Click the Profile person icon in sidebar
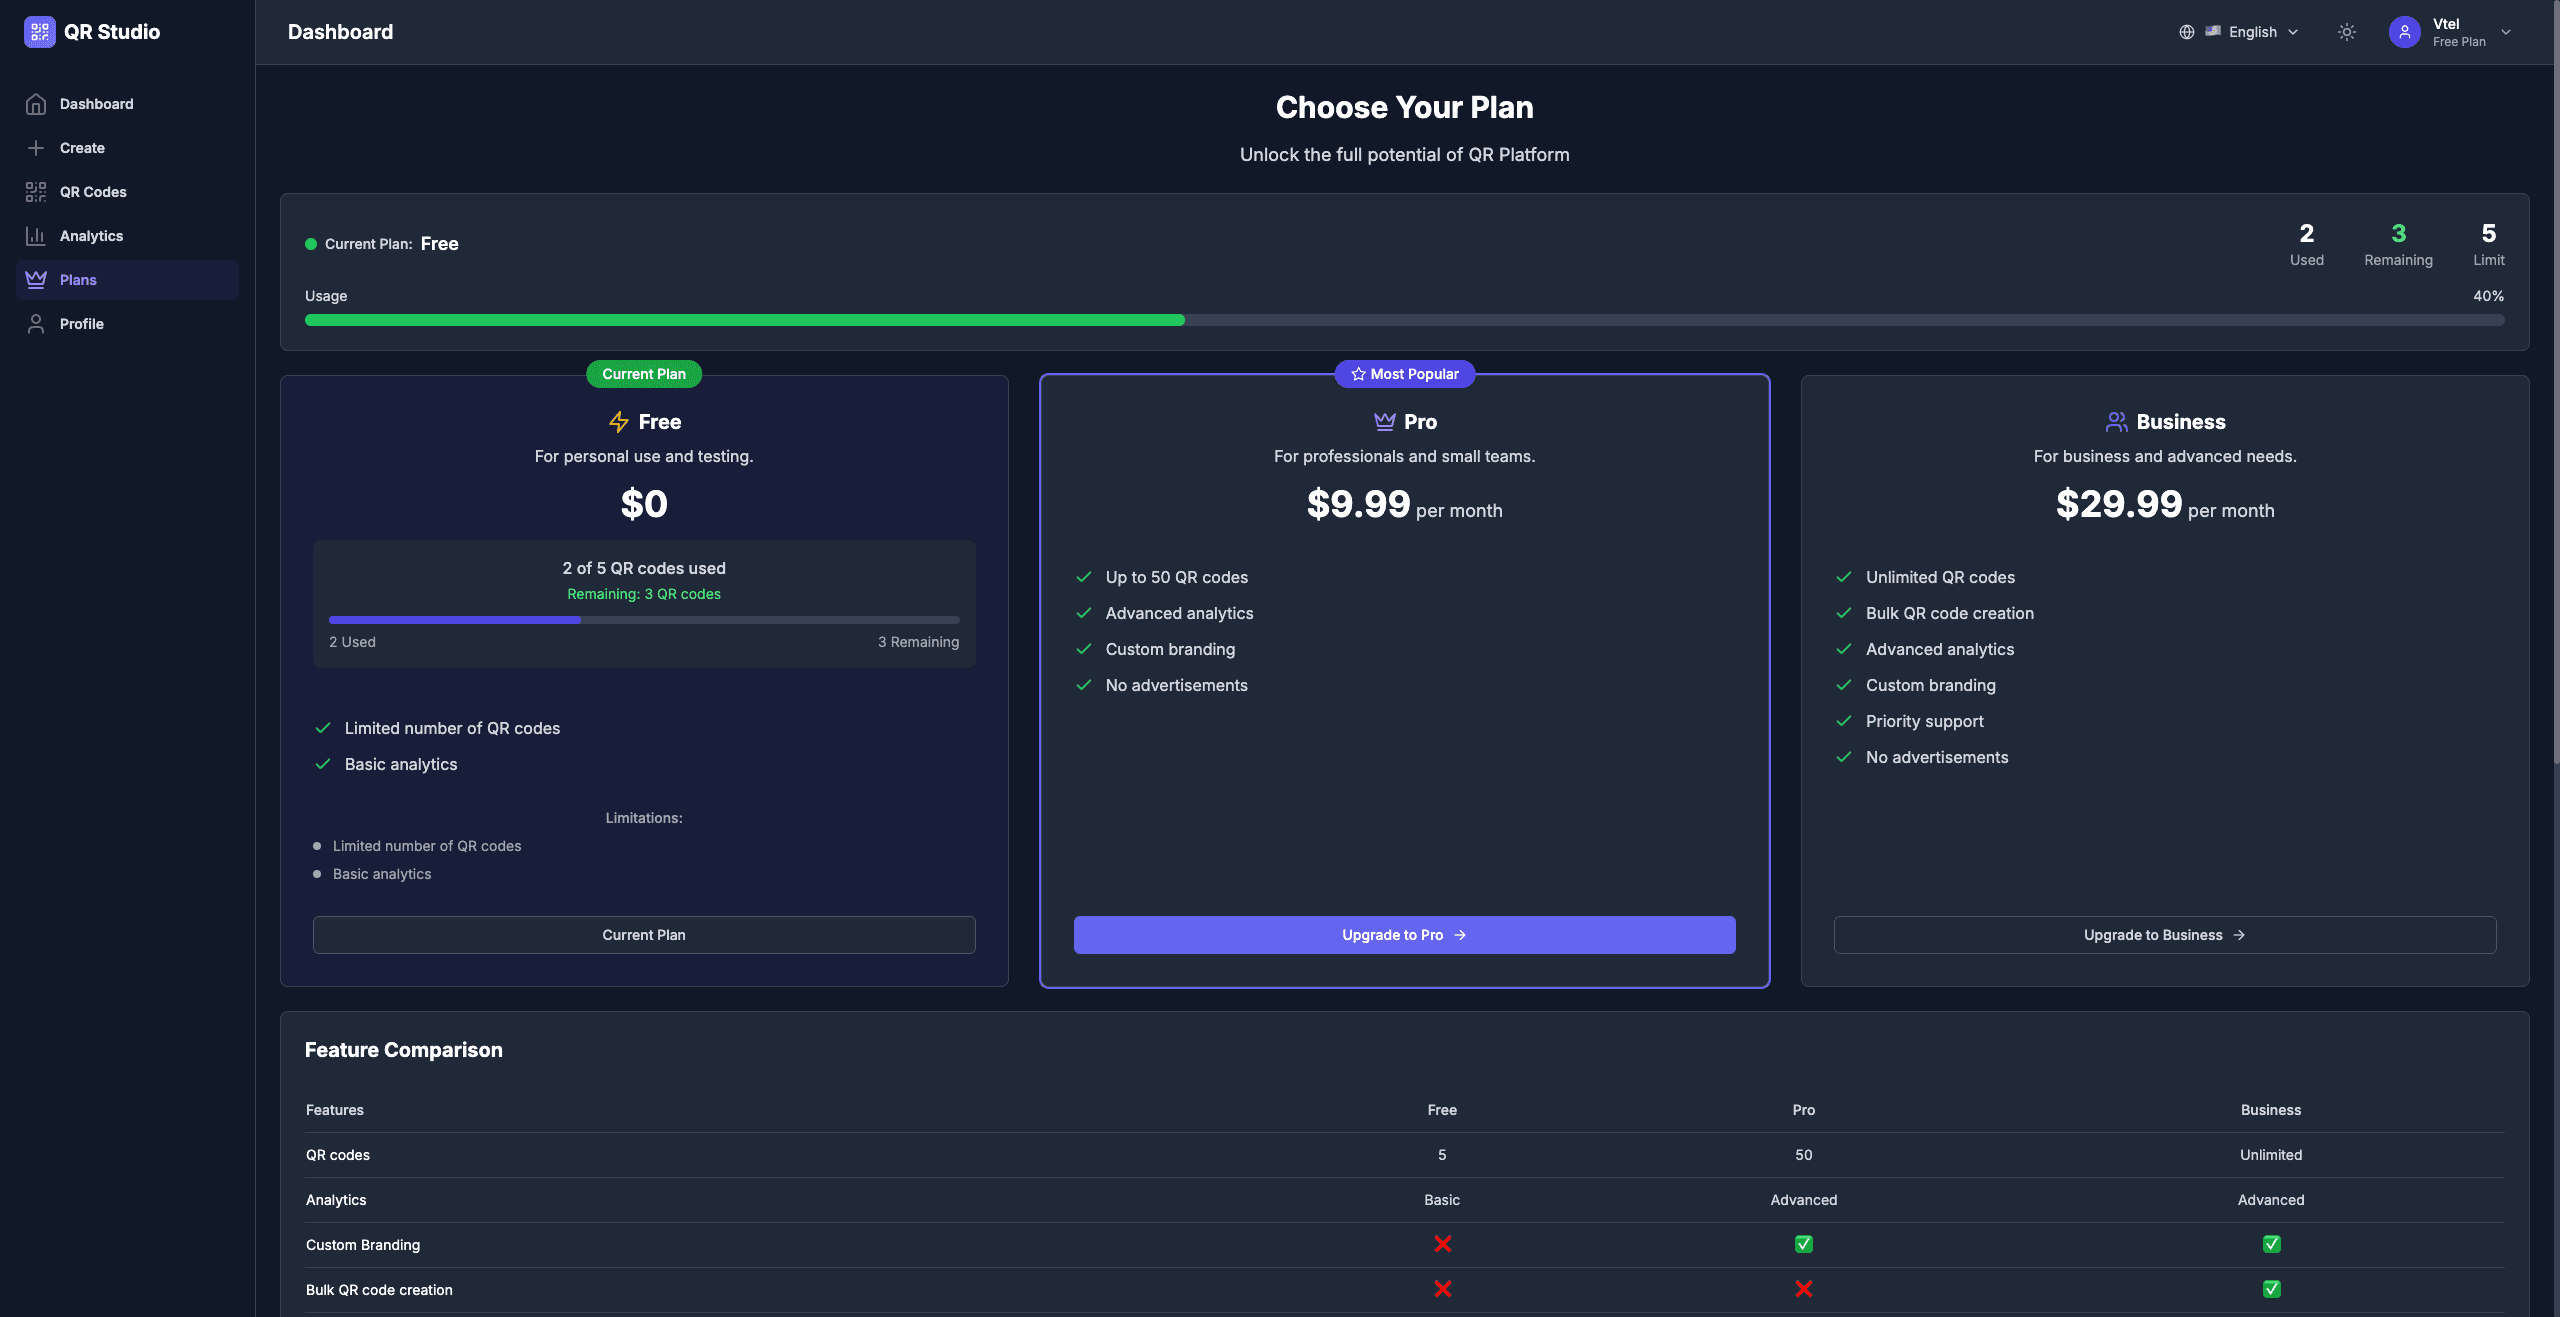Viewport: 2560px width, 1317px height. (x=36, y=324)
